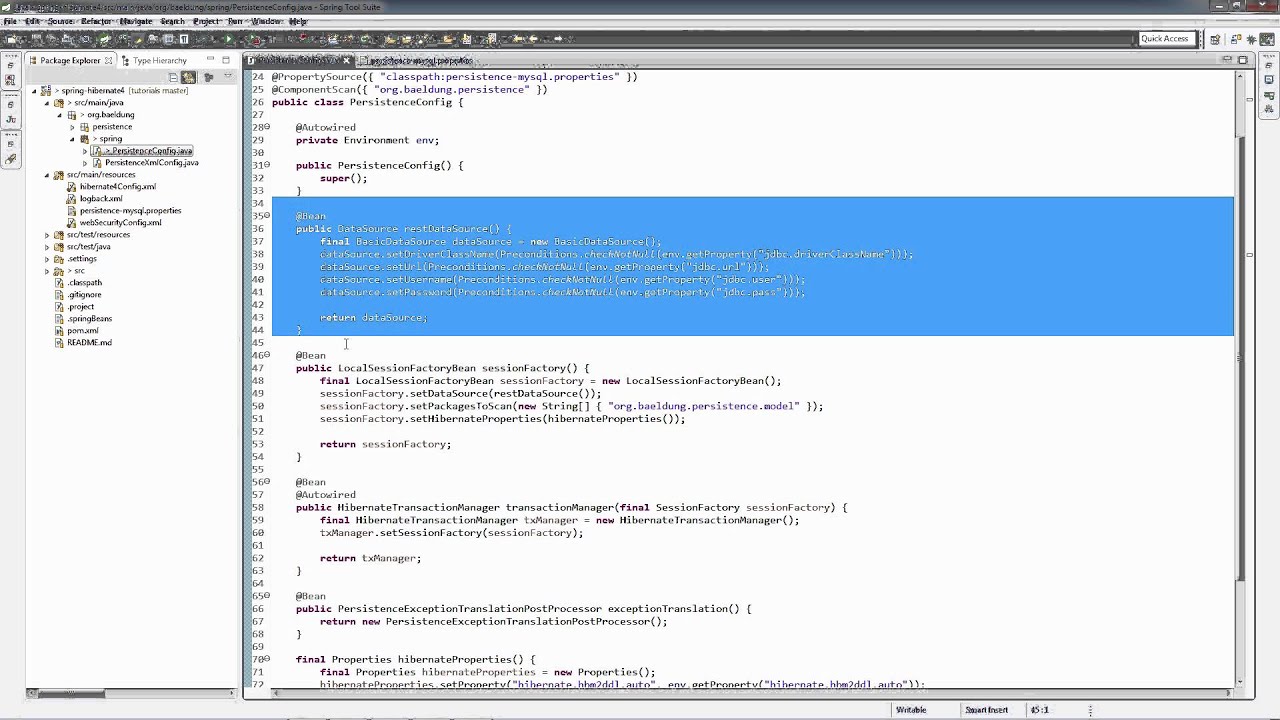Screen dimensions: 1280x720
Task: Toggle Link with Editor in Package Explorer
Action: point(188,77)
